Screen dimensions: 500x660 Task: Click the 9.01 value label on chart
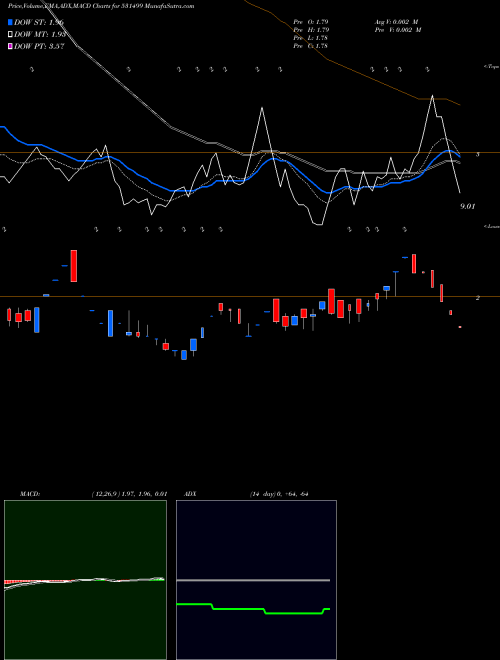click(468, 206)
